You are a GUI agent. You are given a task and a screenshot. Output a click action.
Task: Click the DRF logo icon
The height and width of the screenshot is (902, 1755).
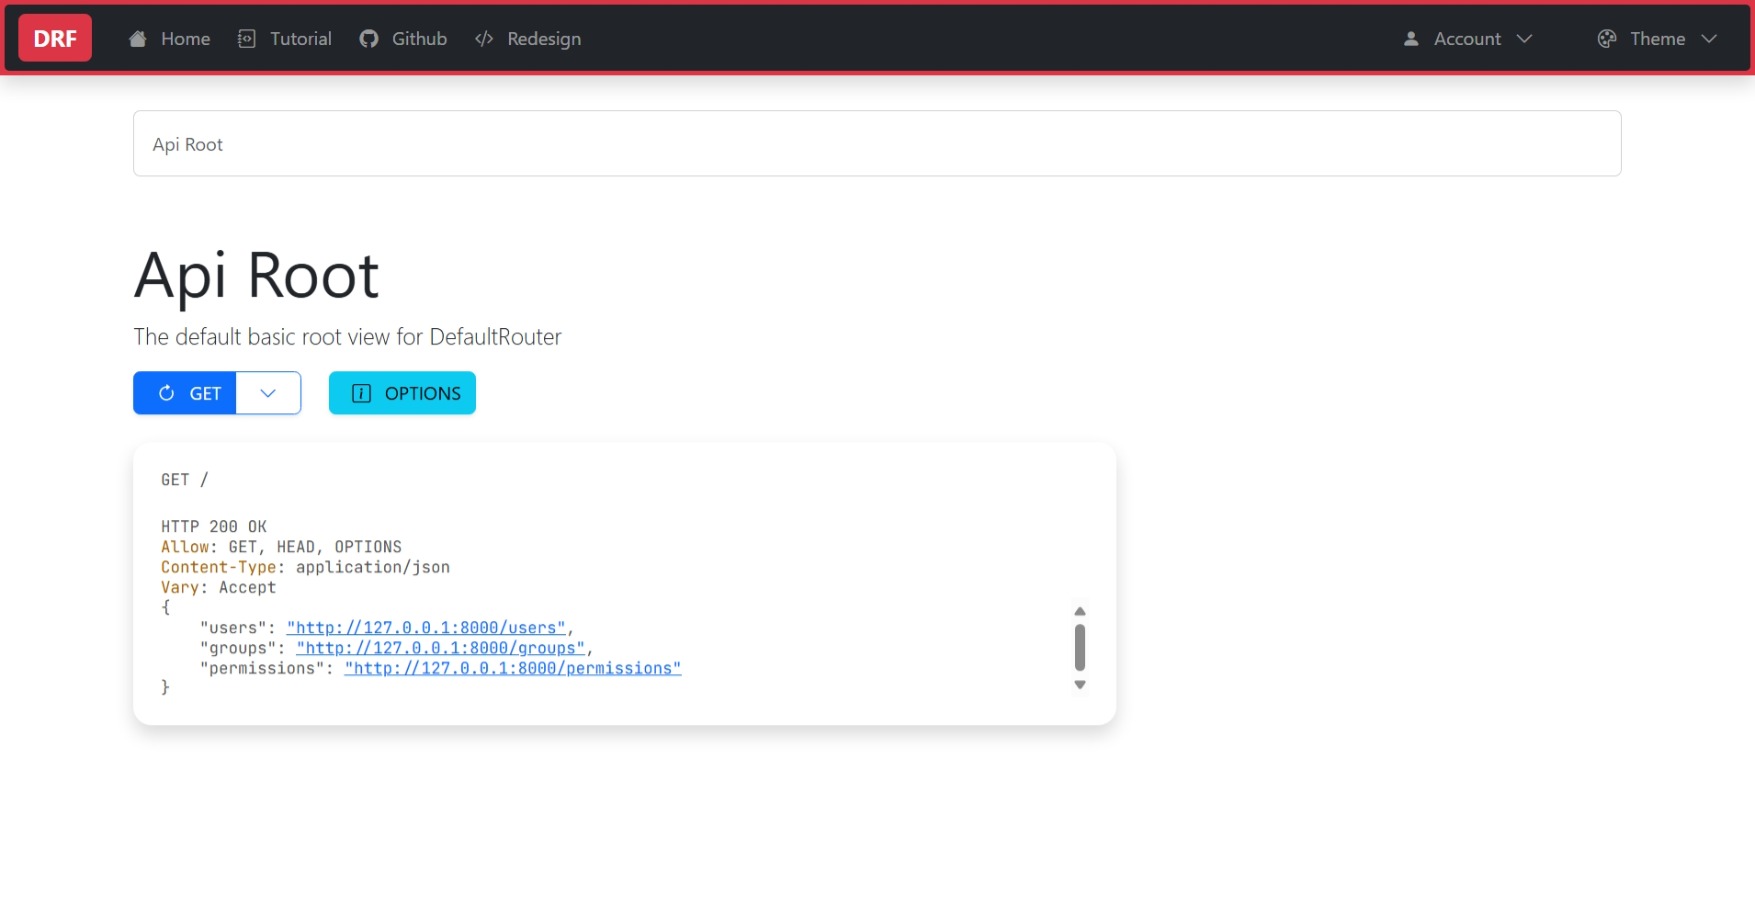(54, 37)
